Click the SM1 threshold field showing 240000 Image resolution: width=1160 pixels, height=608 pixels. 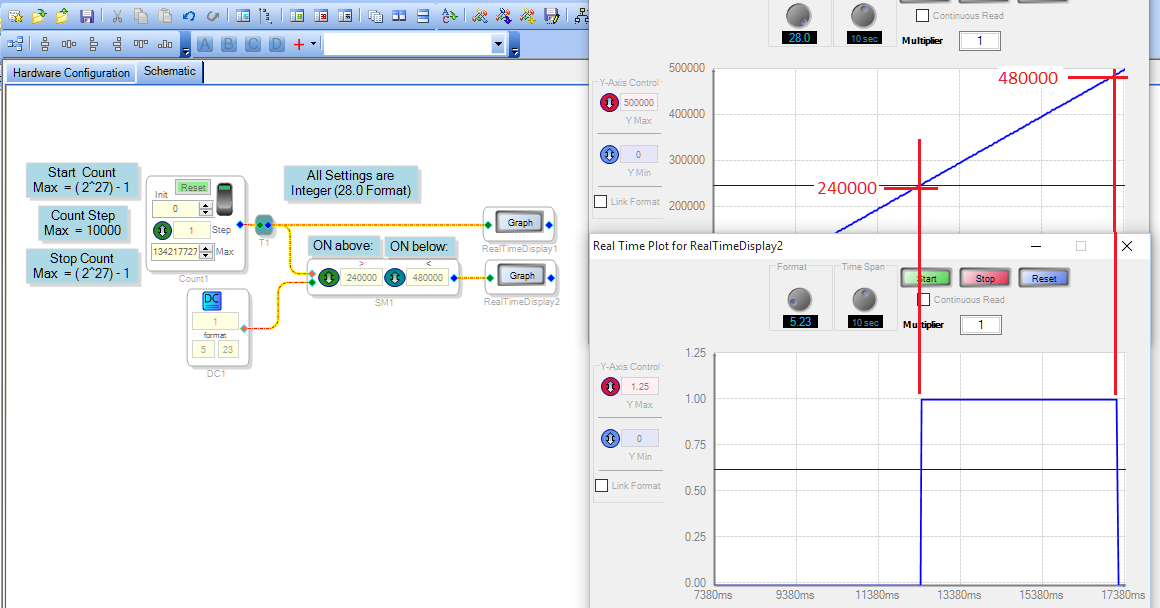point(362,278)
